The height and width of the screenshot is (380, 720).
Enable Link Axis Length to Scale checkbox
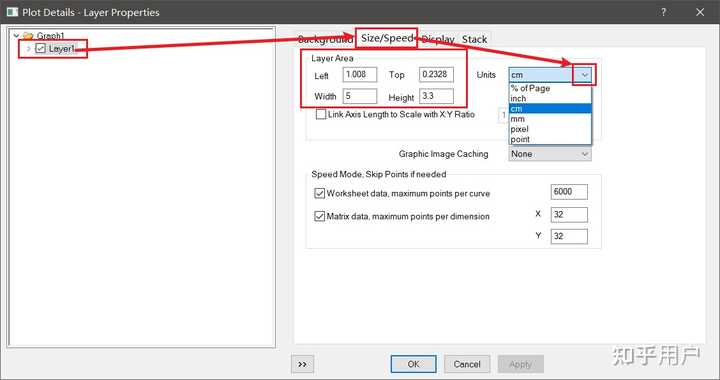coord(321,114)
